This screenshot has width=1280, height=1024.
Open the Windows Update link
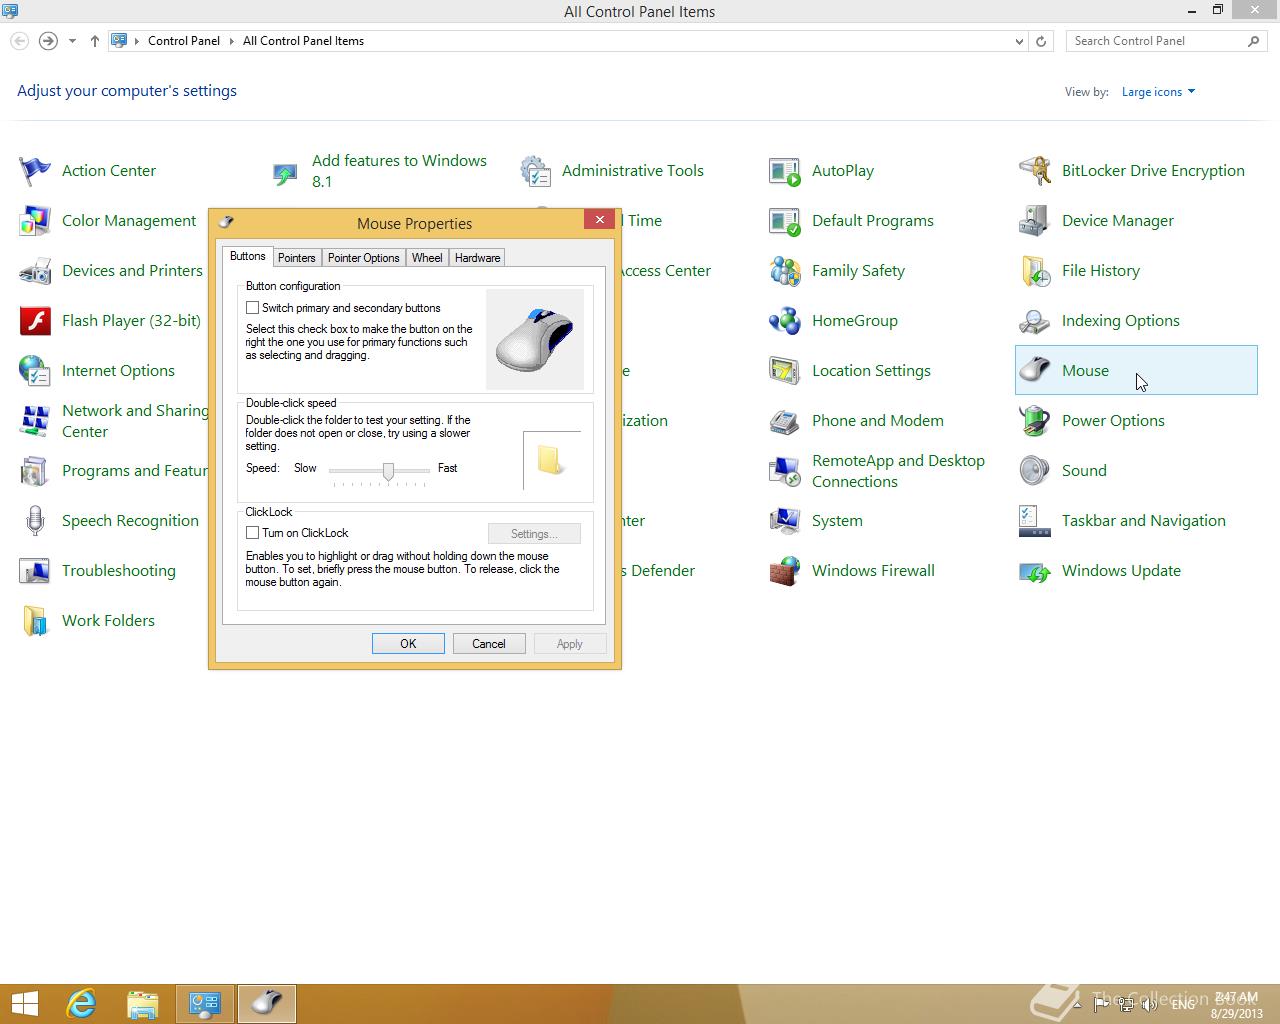click(1121, 571)
